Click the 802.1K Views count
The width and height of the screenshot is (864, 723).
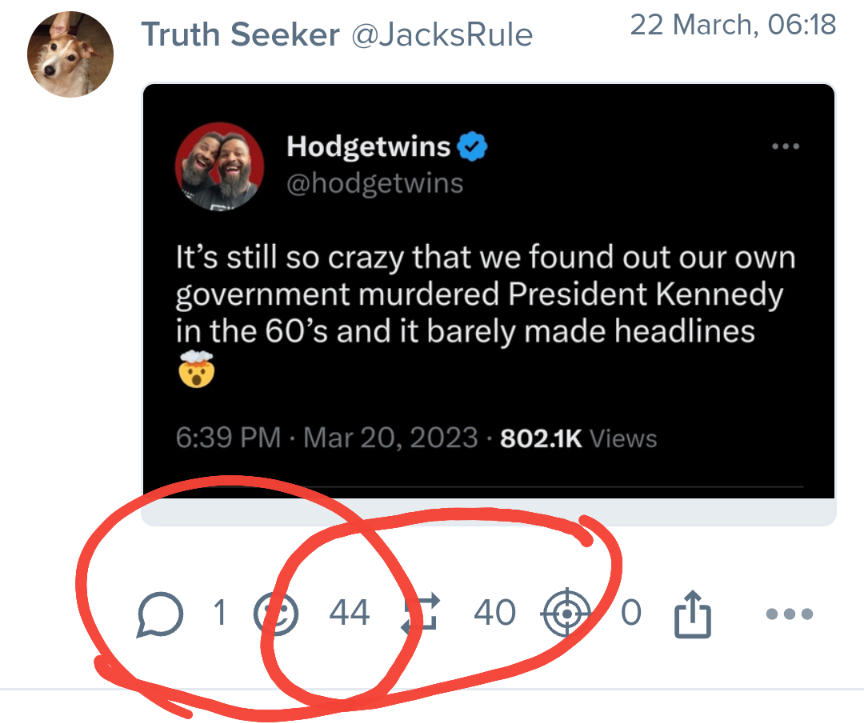pos(578,438)
